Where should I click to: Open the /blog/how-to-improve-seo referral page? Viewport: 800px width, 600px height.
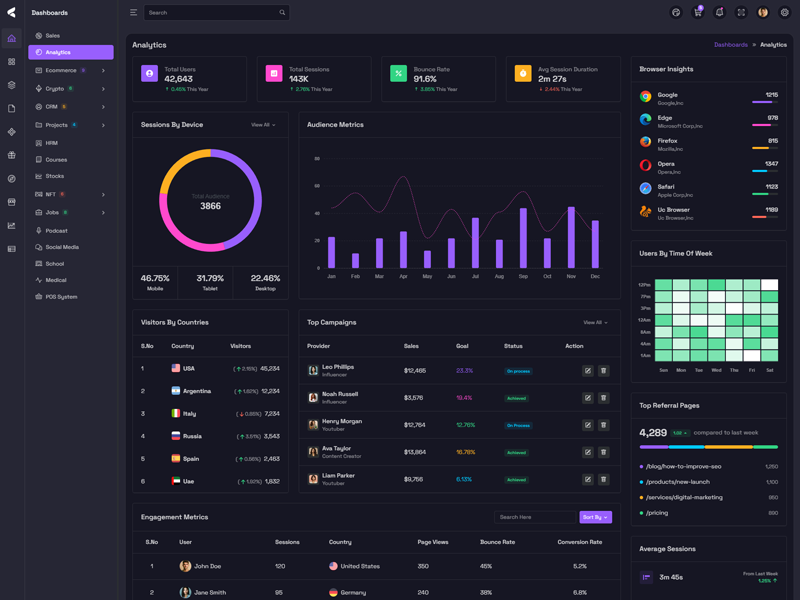tap(684, 466)
